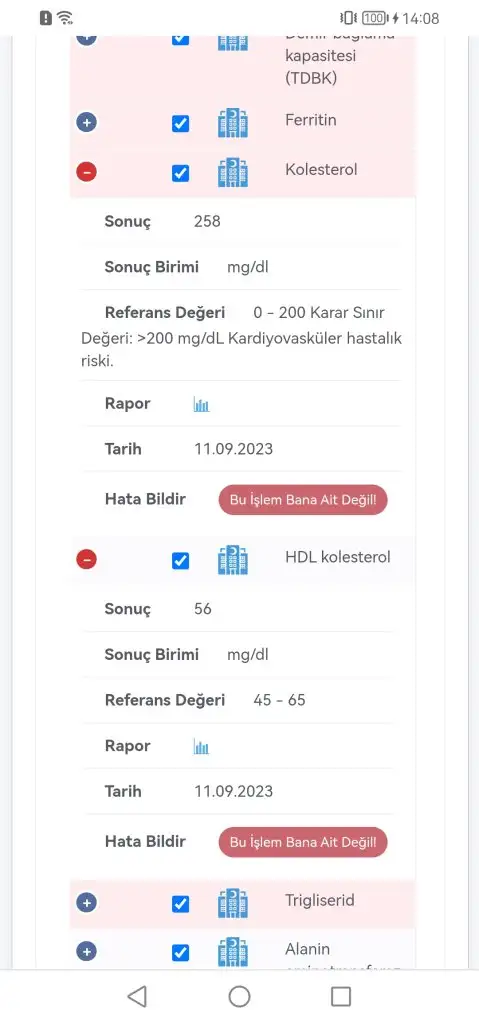This screenshot has width=479, height=1024.
Task: Open the Kolesterol report chart icon
Action: (201, 405)
